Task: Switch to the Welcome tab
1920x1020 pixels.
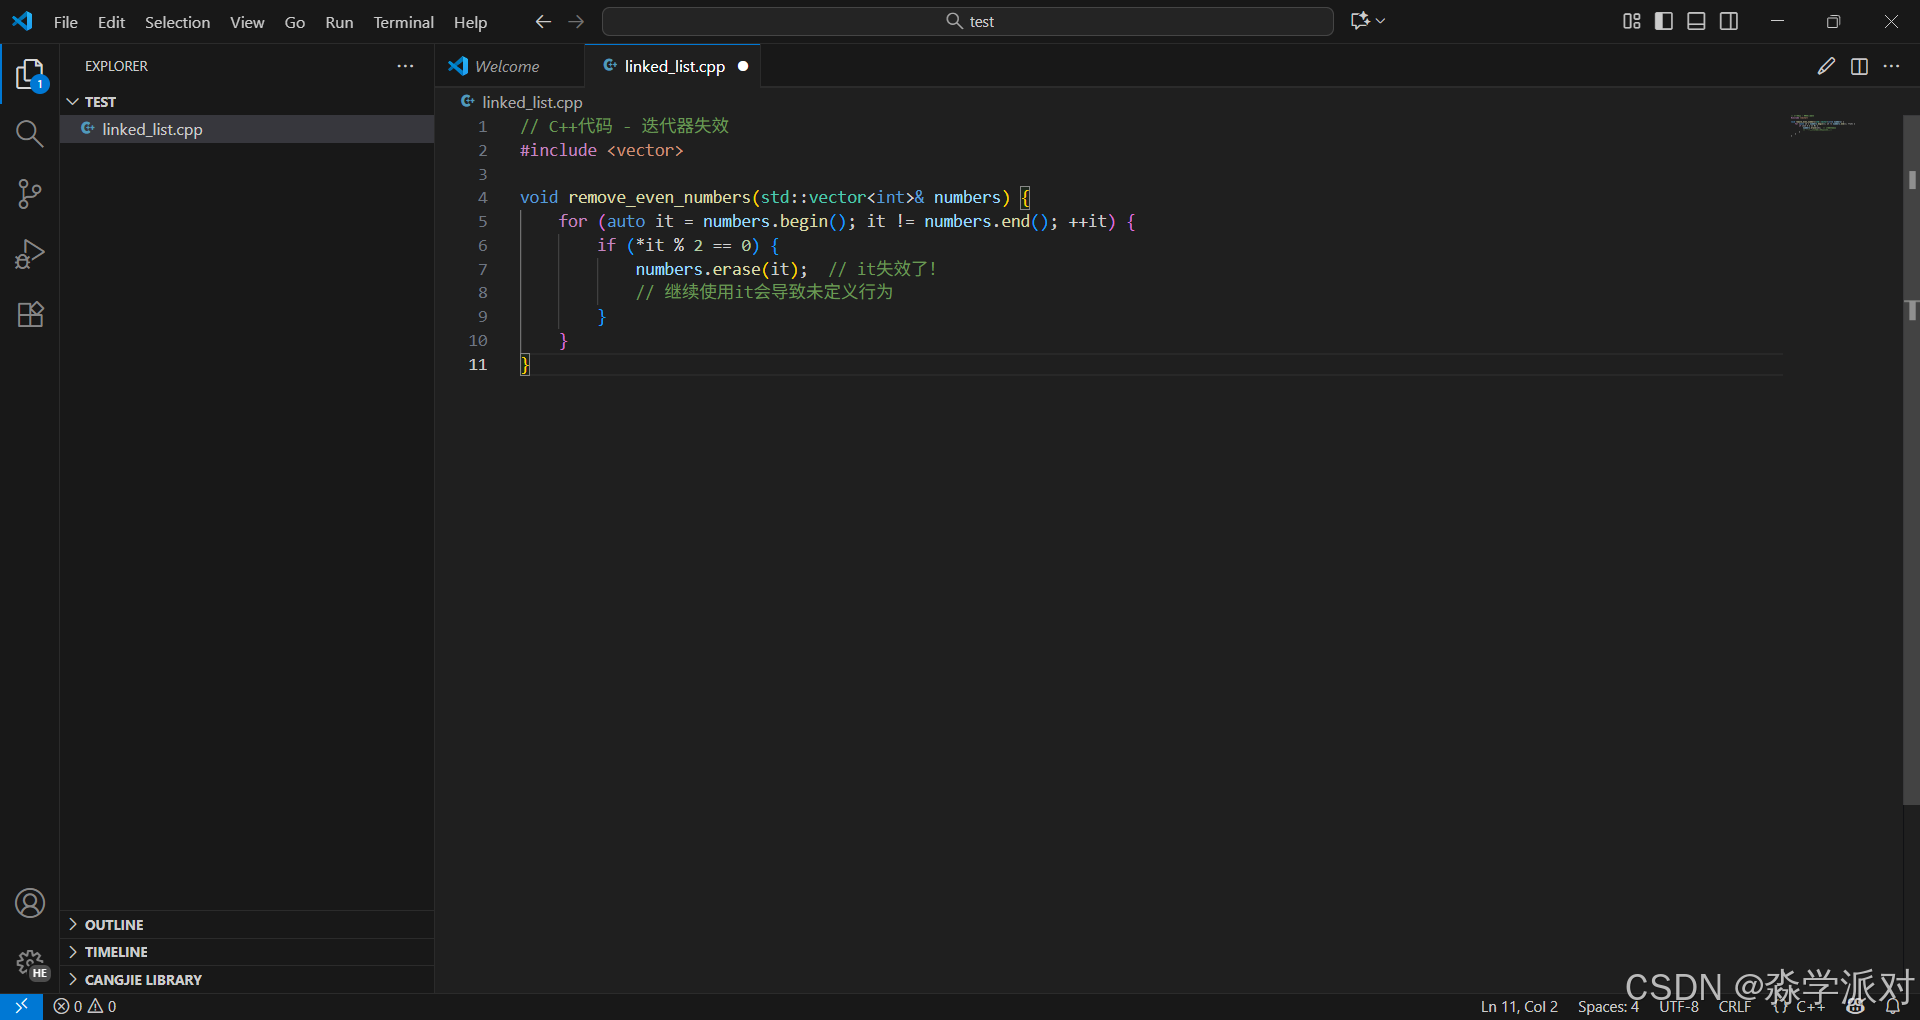Action: coord(508,66)
